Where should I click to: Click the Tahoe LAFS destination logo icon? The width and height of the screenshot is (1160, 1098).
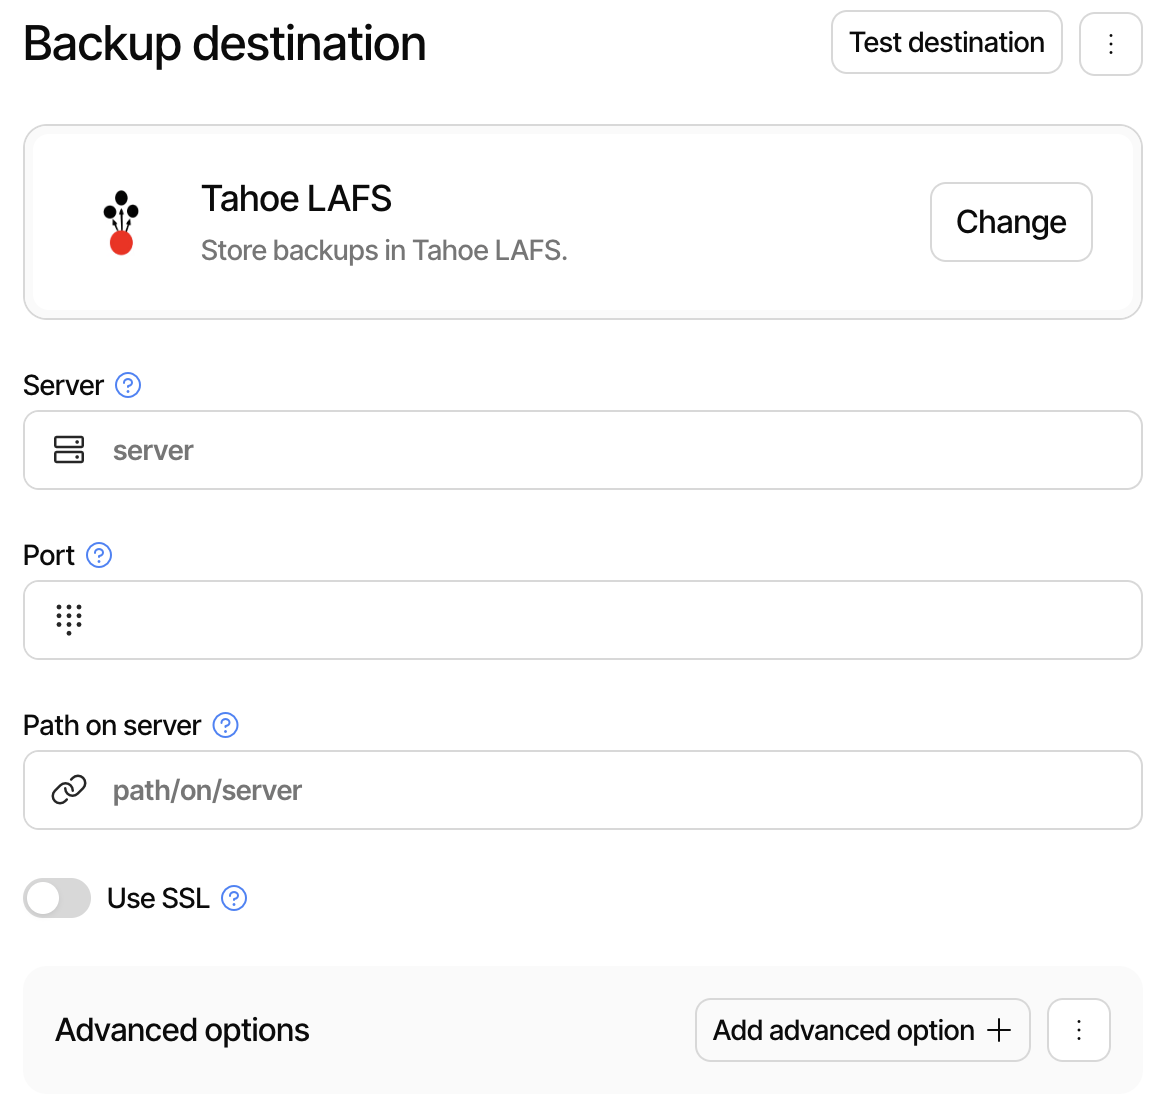[121, 221]
